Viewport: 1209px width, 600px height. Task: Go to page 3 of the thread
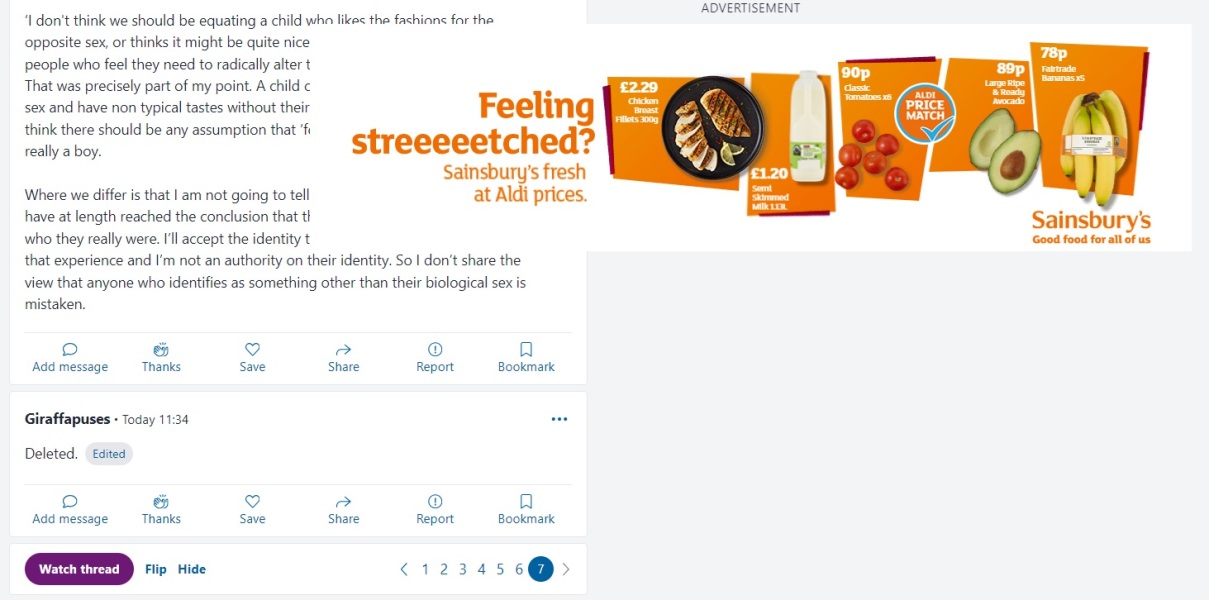(x=462, y=568)
